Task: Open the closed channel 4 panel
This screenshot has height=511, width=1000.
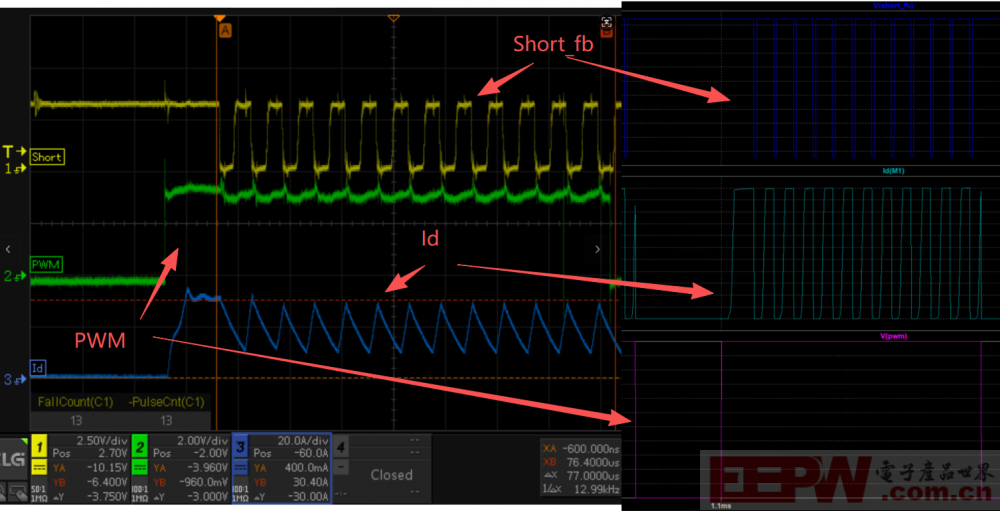Action: [391, 474]
